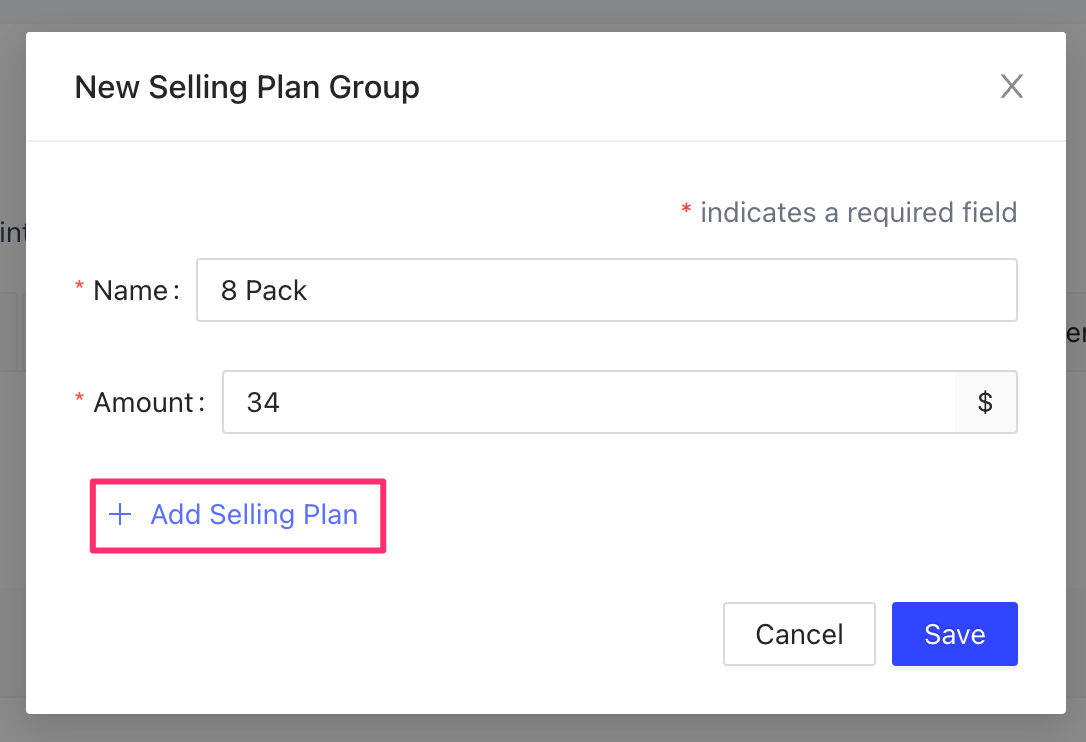Place cursor on the '34' amount value
This screenshot has height=742, width=1086.
[263, 403]
